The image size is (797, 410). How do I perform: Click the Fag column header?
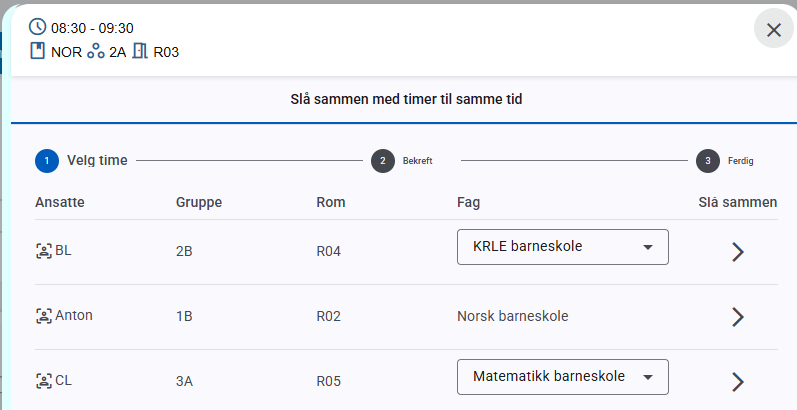click(468, 202)
